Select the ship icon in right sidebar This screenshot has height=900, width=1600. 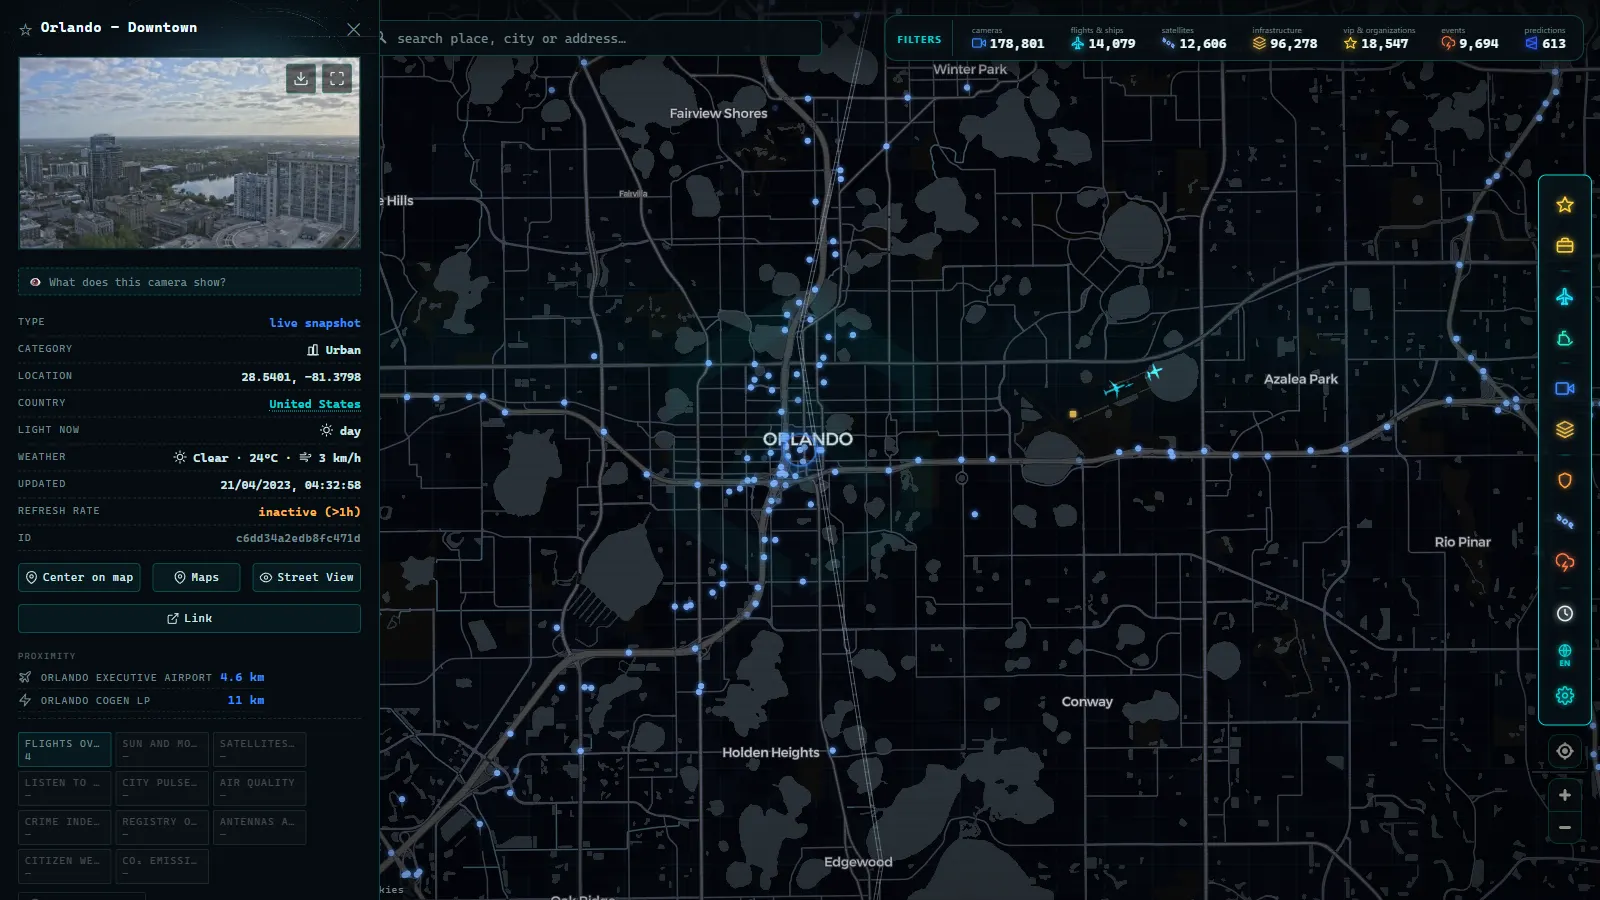tap(1565, 339)
